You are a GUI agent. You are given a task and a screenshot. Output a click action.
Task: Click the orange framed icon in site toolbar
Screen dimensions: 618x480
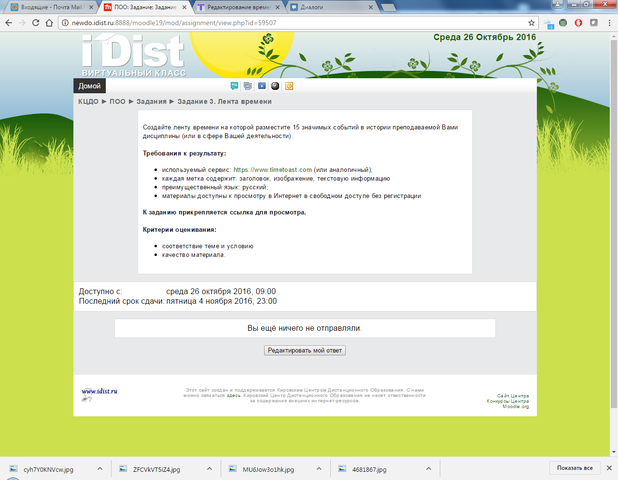(x=289, y=86)
